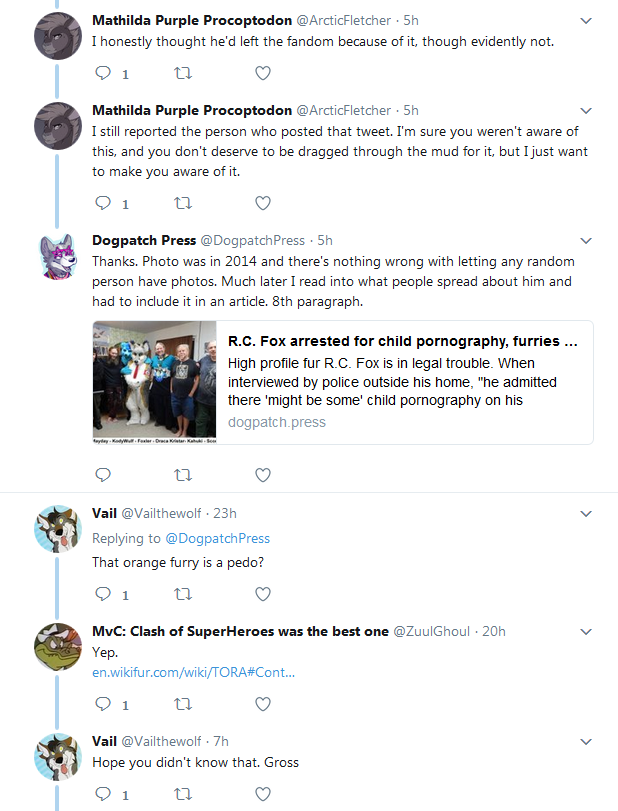Image resolution: width=618 pixels, height=811 pixels.
Task: Reply to the 'left the fandom' tweet
Action: (x=103, y=73)
